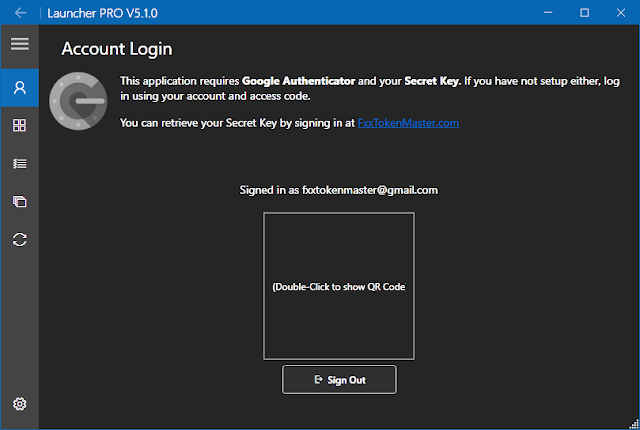
Task: Close the Launcher PRO window
Action: pos(621,13)
